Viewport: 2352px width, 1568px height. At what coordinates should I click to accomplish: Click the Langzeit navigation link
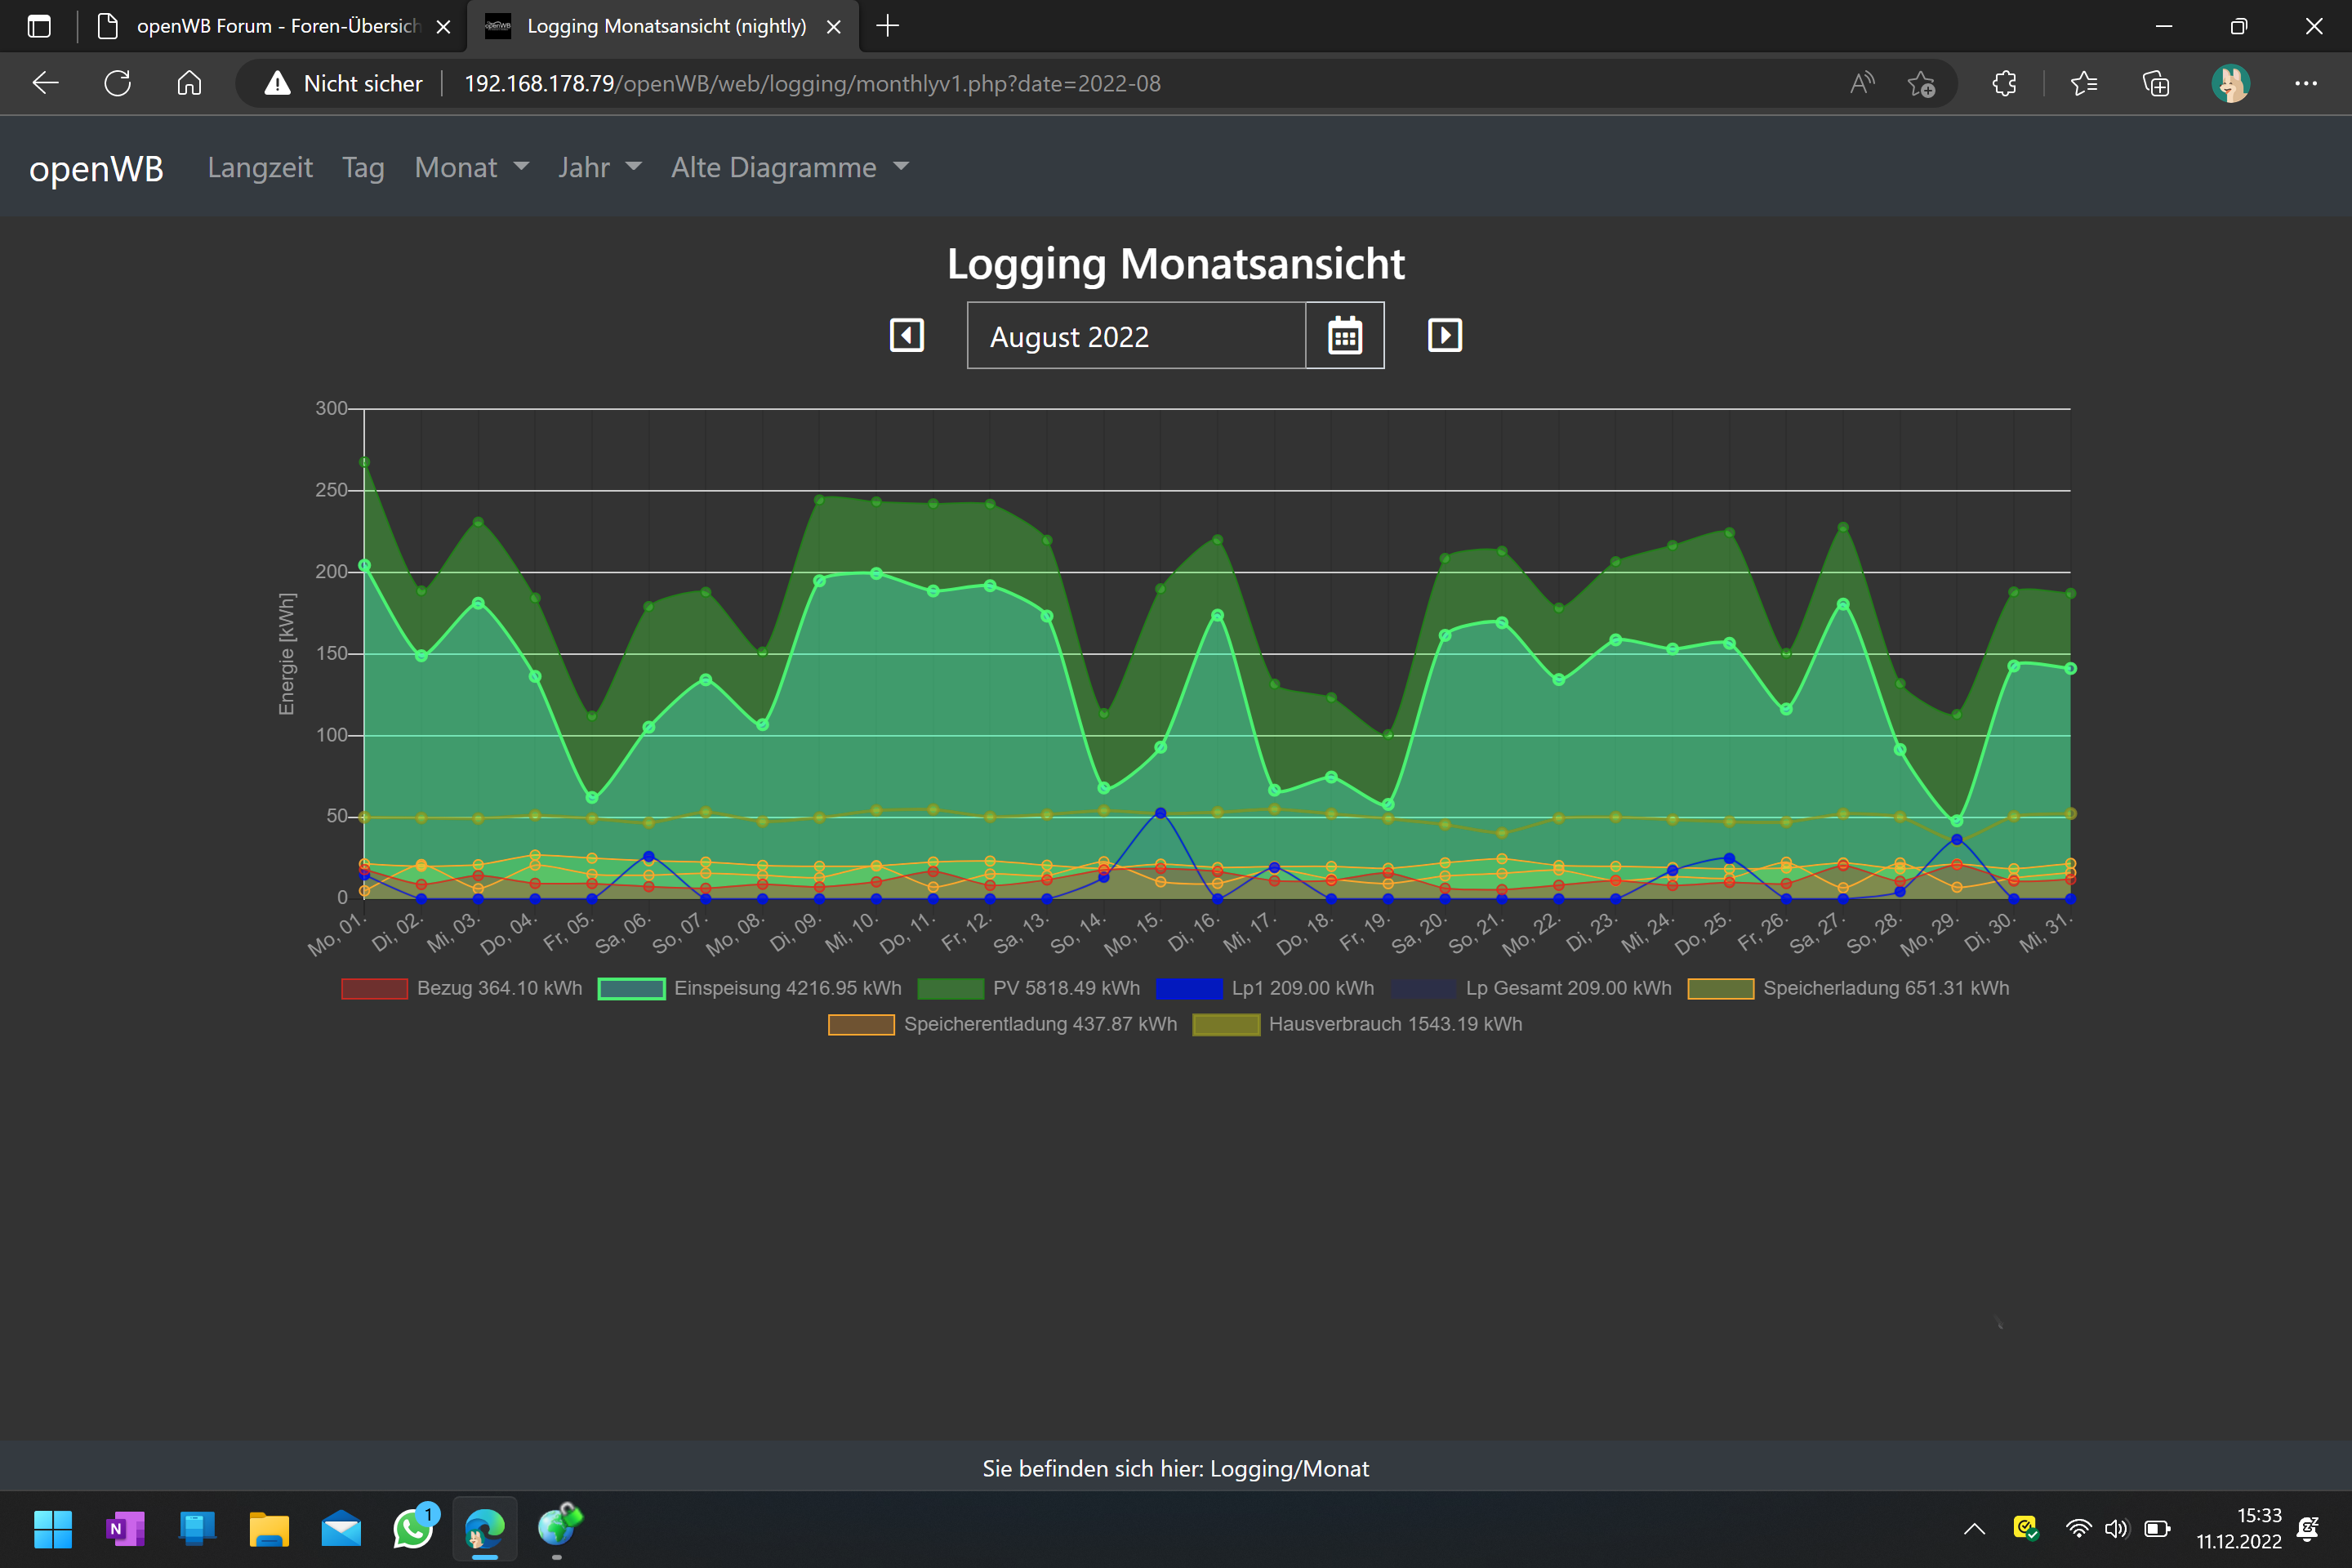click(260, 167)
